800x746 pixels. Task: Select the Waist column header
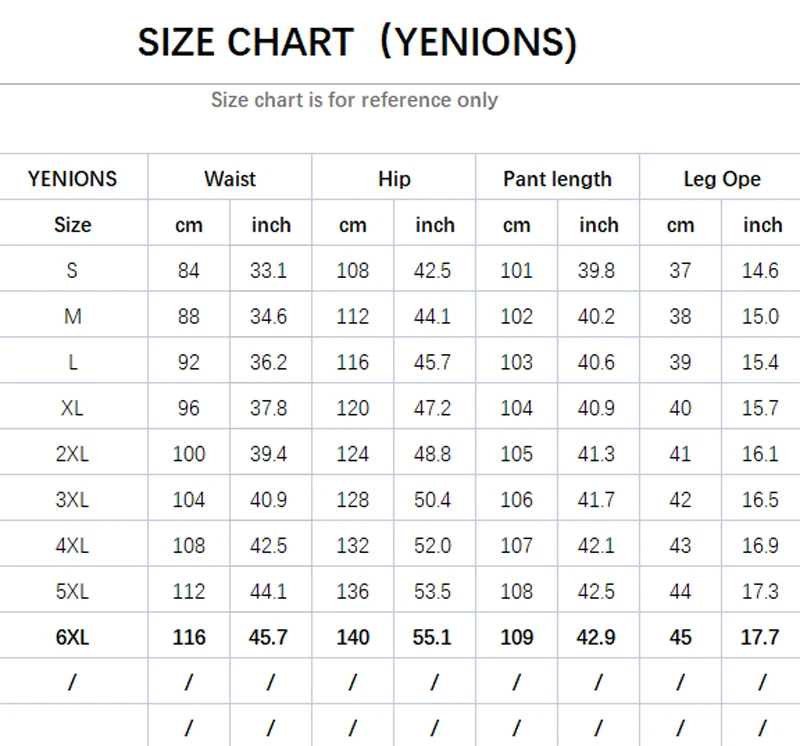(230, 179)
